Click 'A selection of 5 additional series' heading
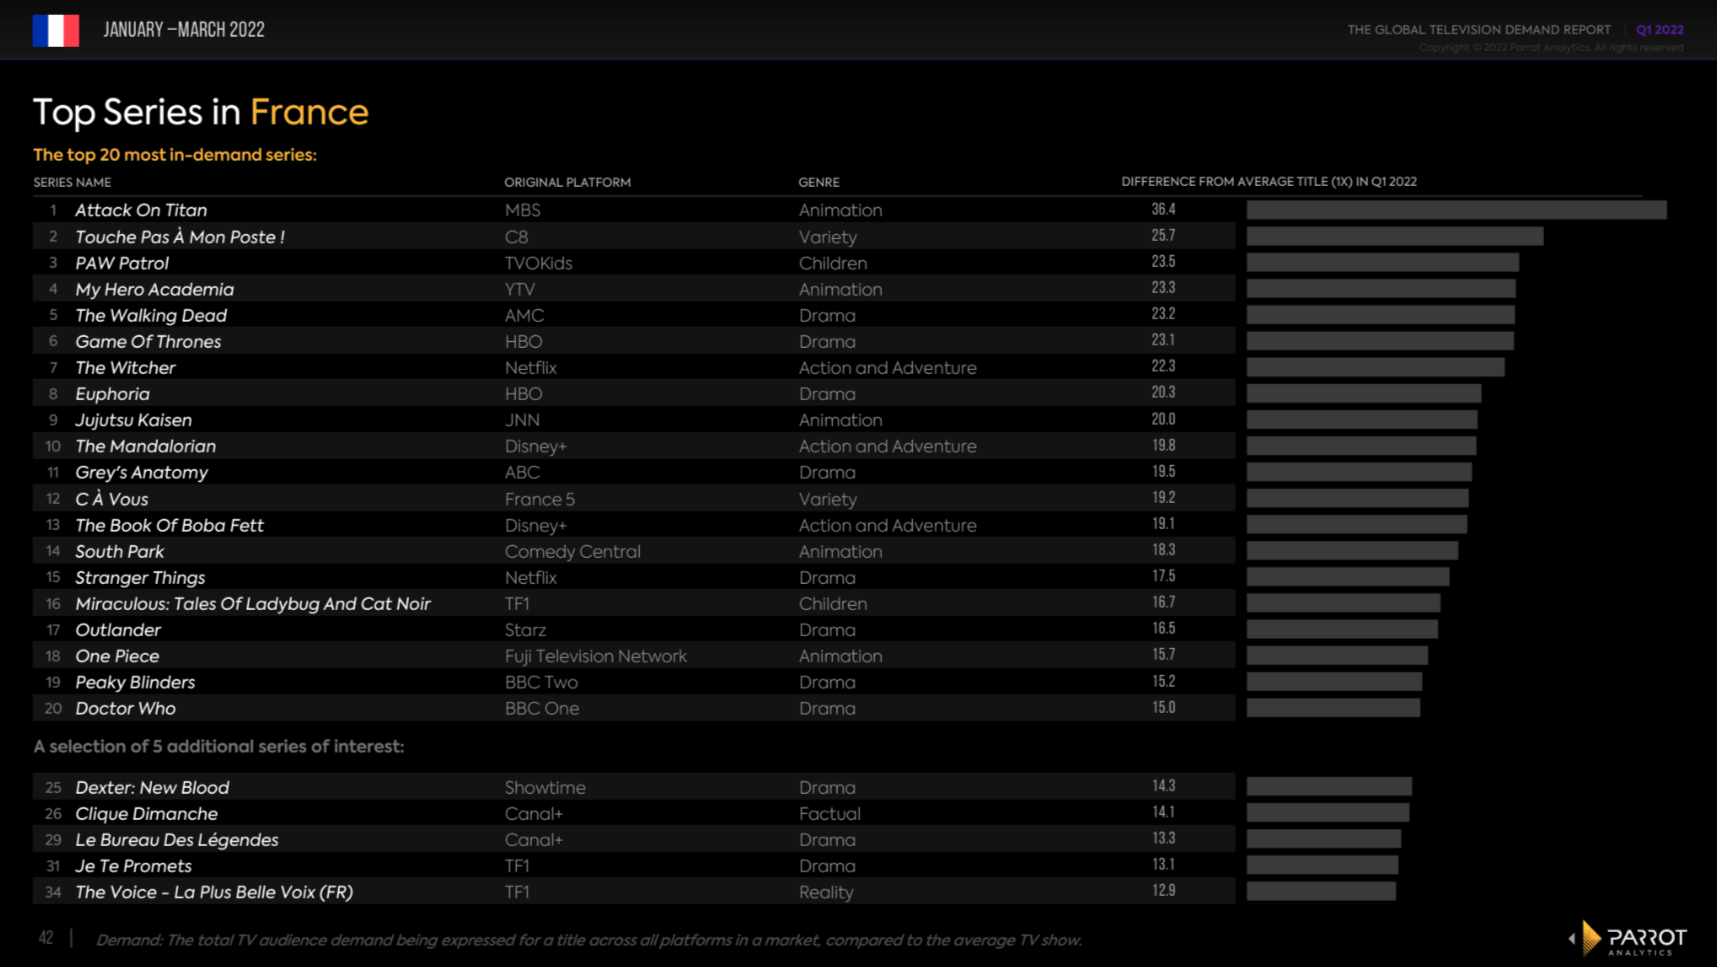This screenshot has width=1717, height=967. pos(219,746)
